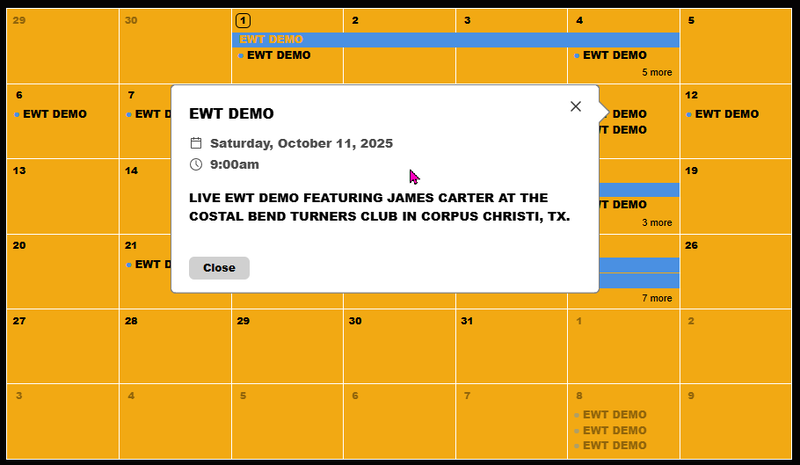Click the gray Close button
Screen dimensions: 800x465
click(219, 268)
